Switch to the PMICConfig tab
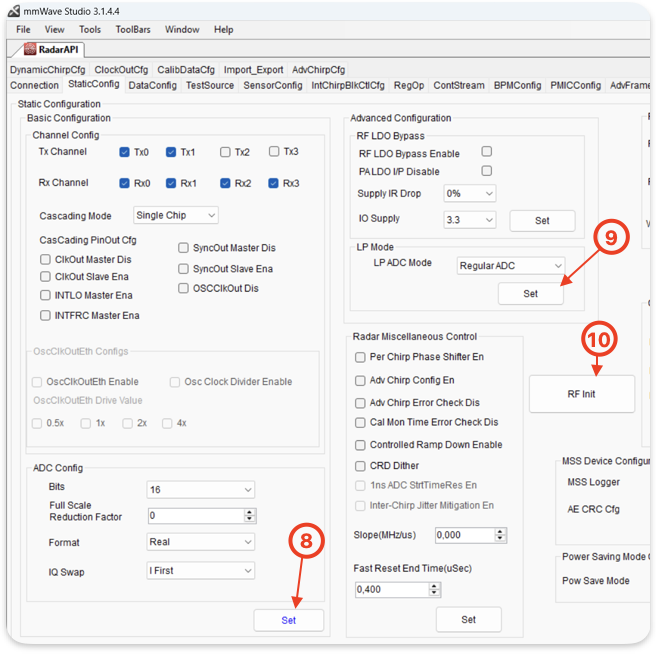This screenshot has height=654, width=656. click(576, 85)
